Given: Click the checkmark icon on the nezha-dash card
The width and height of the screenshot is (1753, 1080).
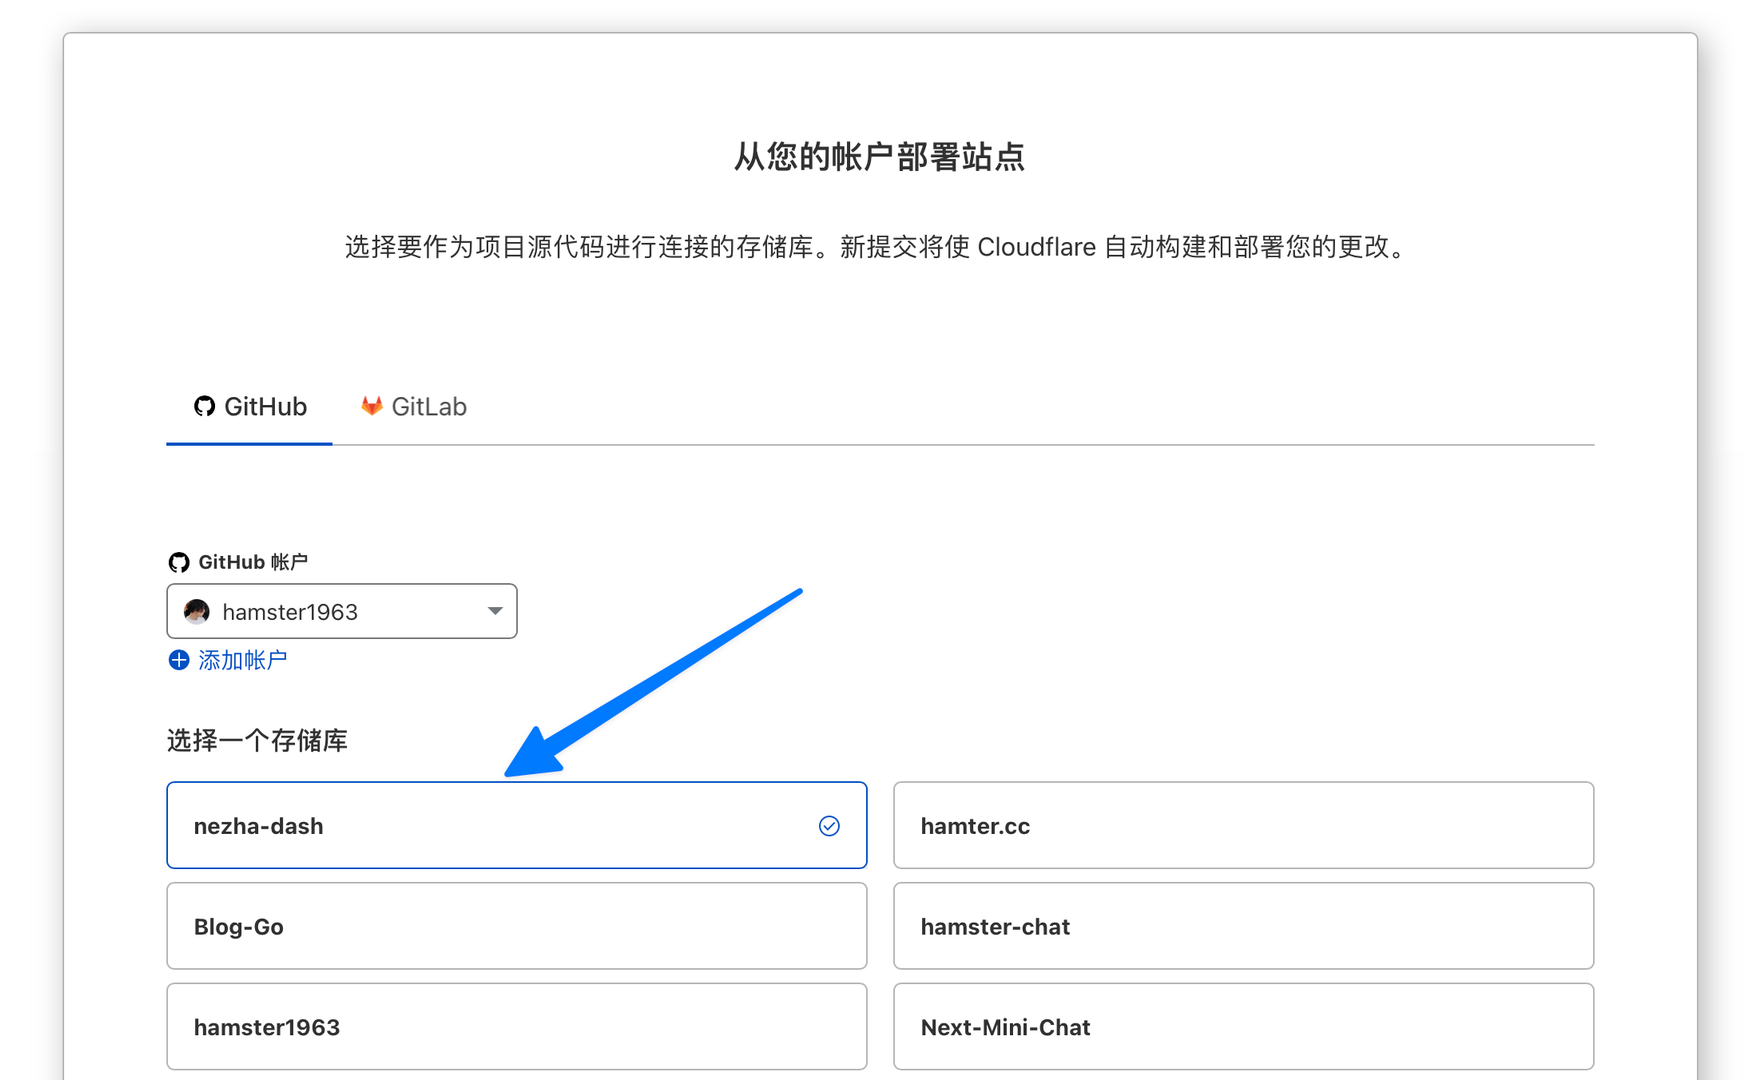Looking at the screenshot, I should click(x=829, y=826).
